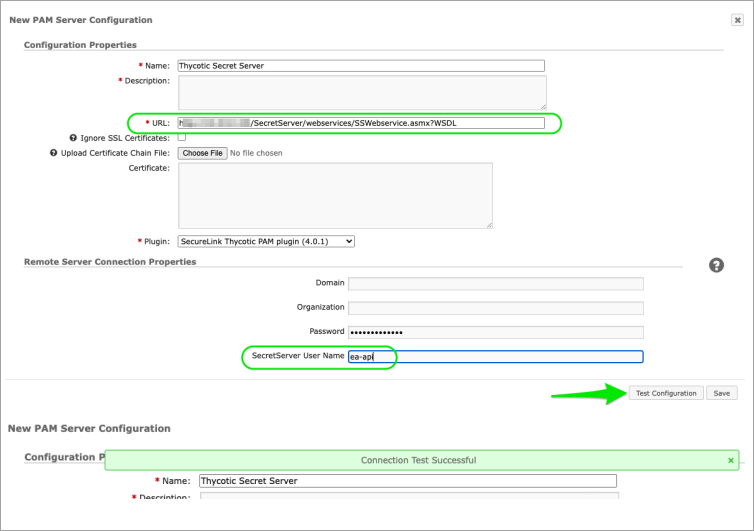
Task: Close the New PAM Server Configuration dialog
Action: click(737, 20)
